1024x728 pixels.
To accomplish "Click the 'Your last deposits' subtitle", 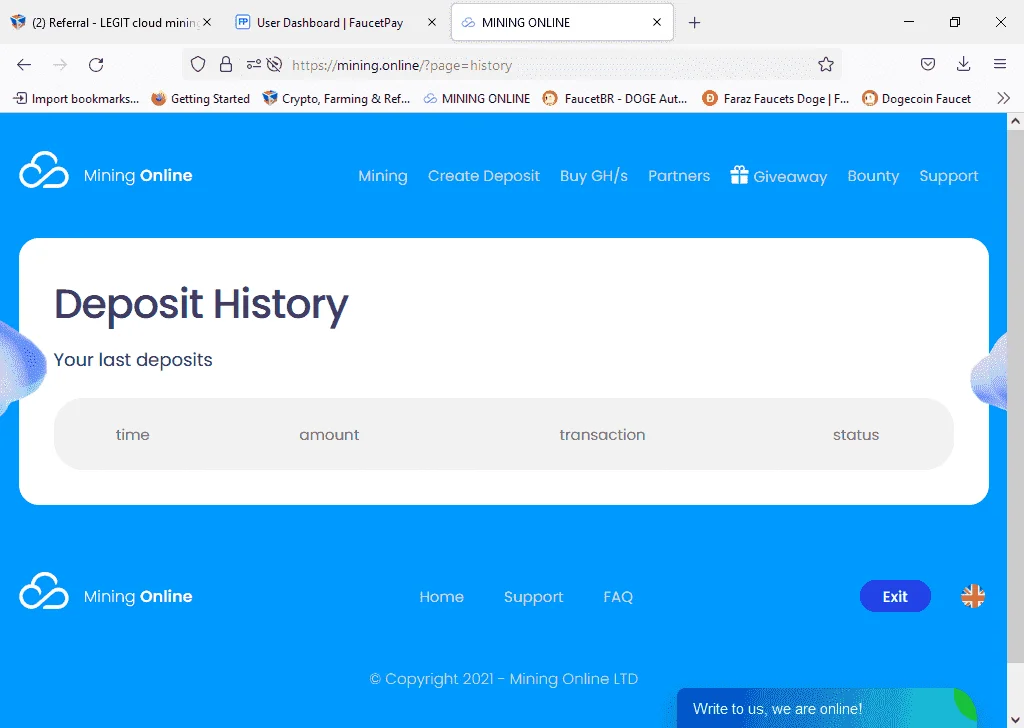I will click(x=133, y=360).
